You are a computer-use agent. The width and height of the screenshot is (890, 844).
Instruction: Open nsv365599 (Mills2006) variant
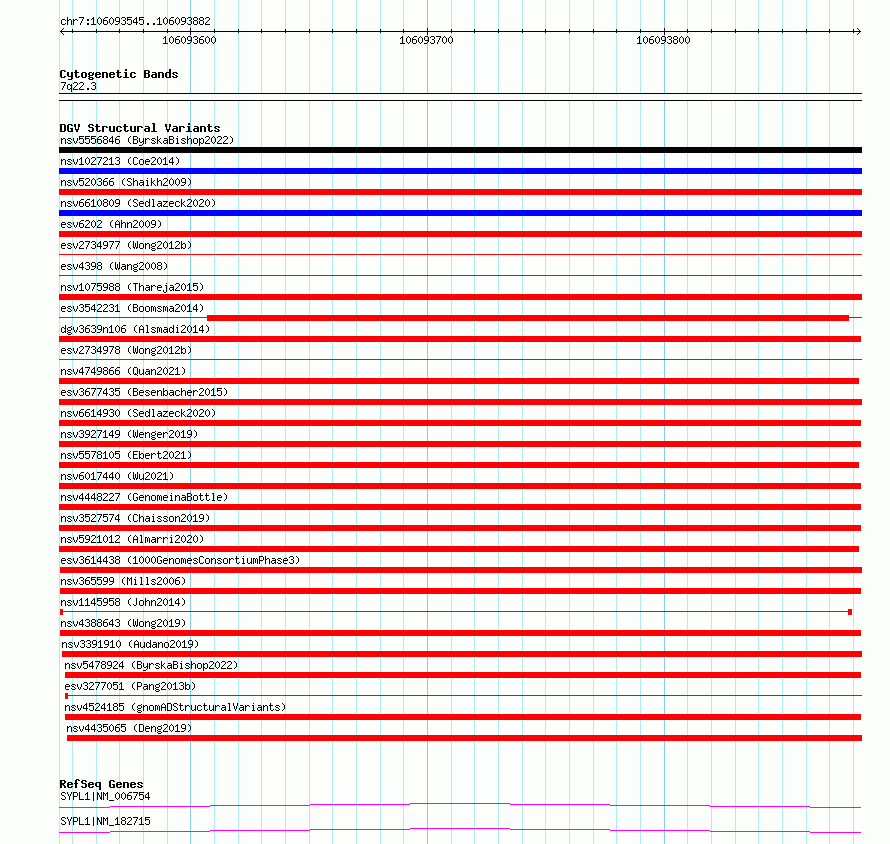pyautogui.click(x=123, y=581)
